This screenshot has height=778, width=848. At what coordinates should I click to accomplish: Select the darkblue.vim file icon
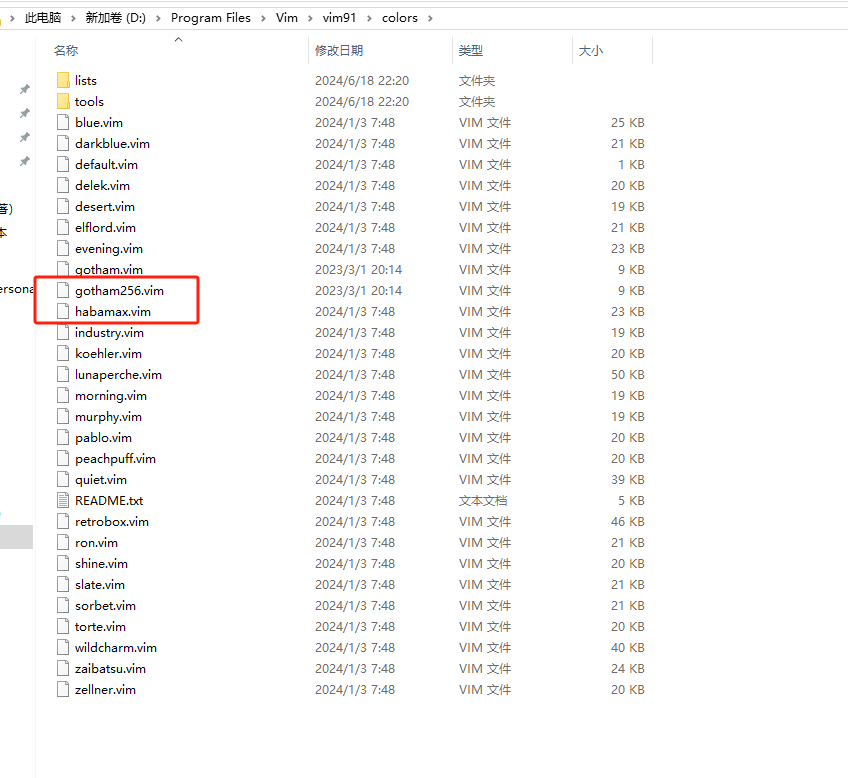[63, 144]
